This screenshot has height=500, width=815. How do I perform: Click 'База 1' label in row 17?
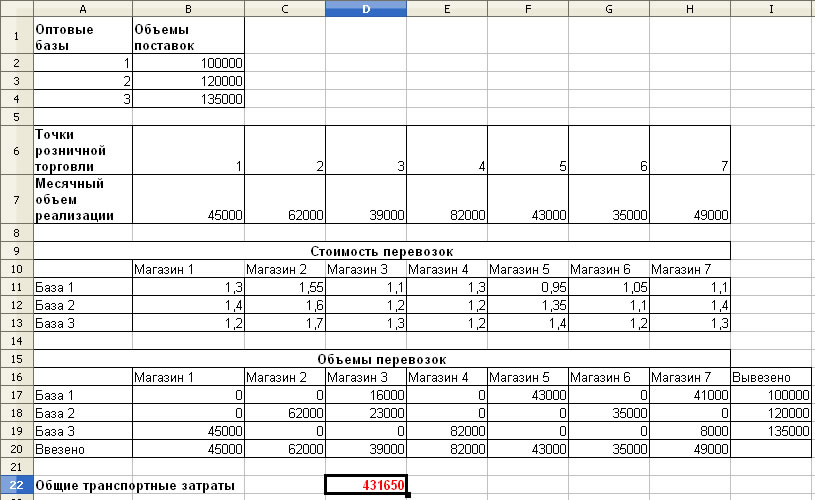[83, 395]
